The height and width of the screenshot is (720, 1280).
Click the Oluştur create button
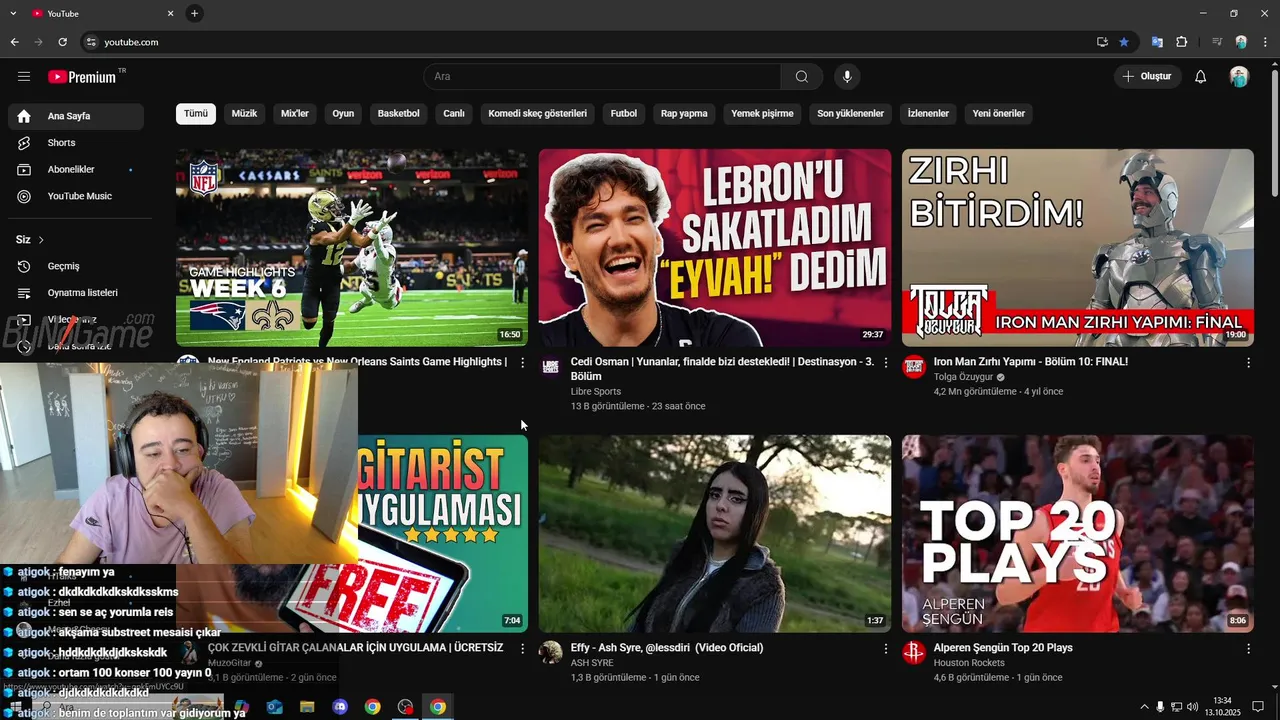(x=1148, y=77)
